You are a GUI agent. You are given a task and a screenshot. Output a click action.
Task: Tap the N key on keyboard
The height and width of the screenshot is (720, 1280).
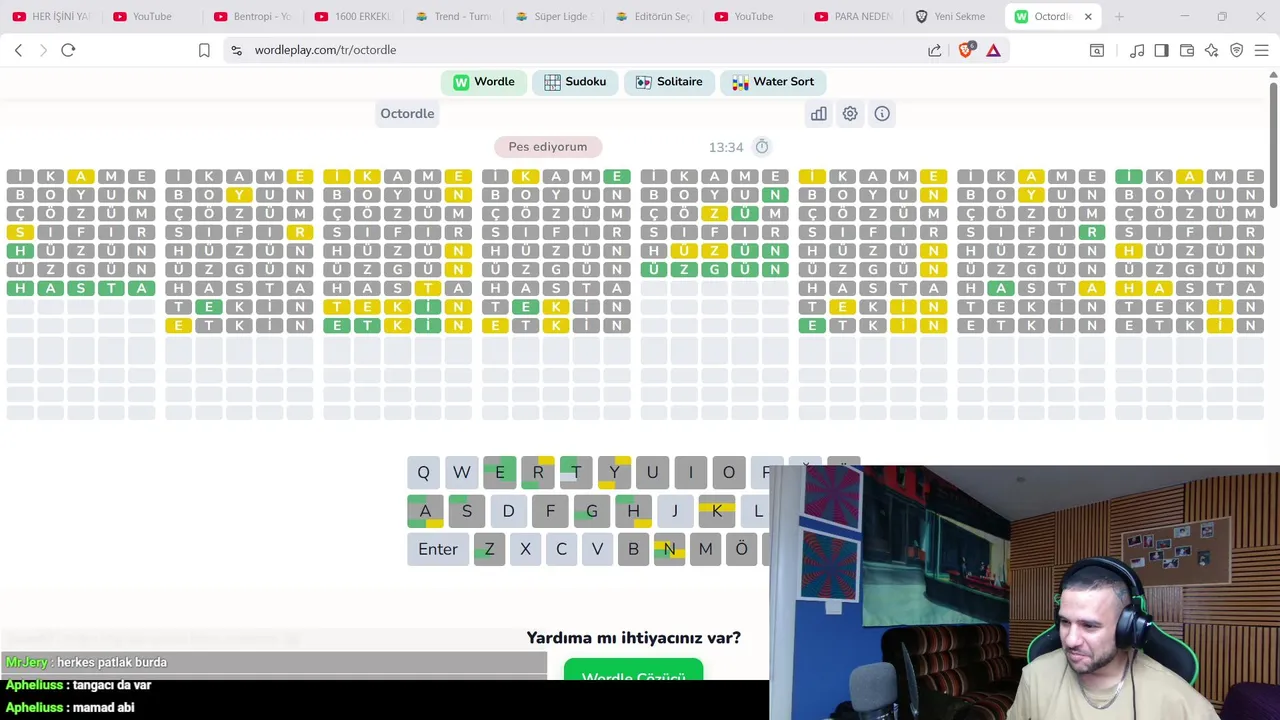[669, 549]
